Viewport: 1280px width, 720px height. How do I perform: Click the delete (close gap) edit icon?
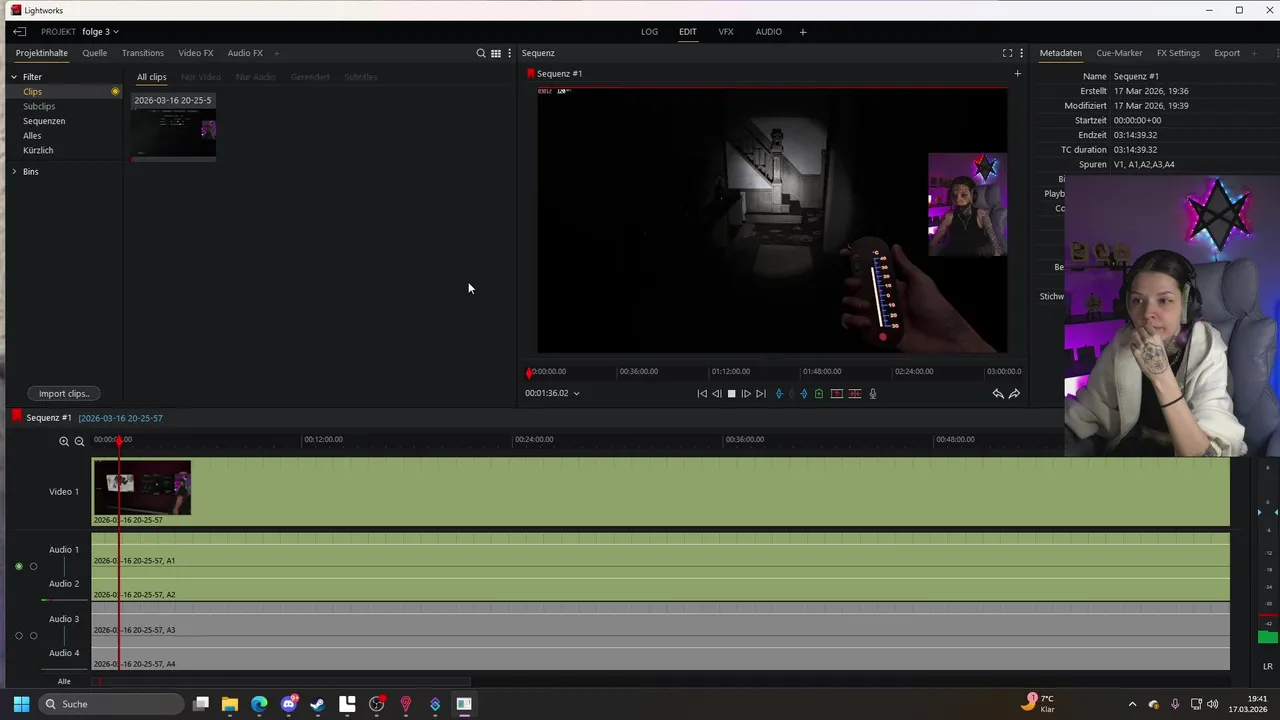click(x=855, y=394)
